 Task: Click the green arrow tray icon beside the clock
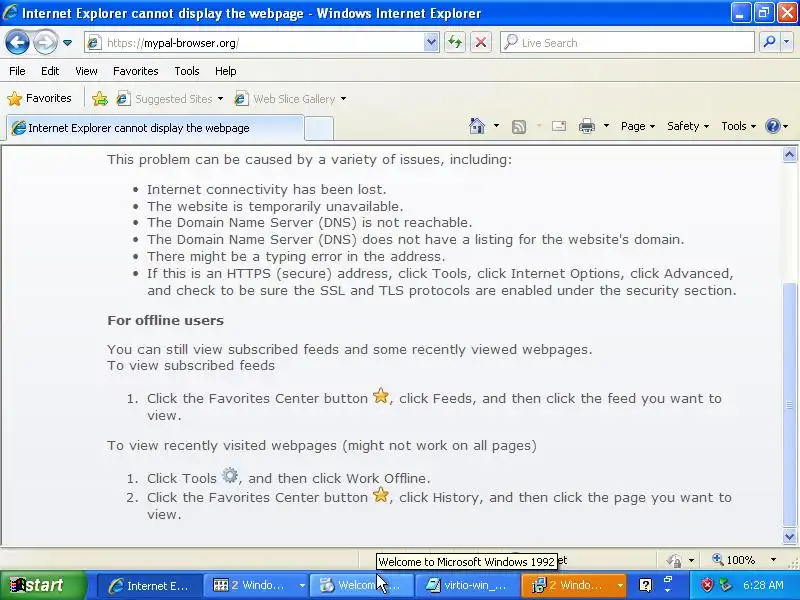725,586
